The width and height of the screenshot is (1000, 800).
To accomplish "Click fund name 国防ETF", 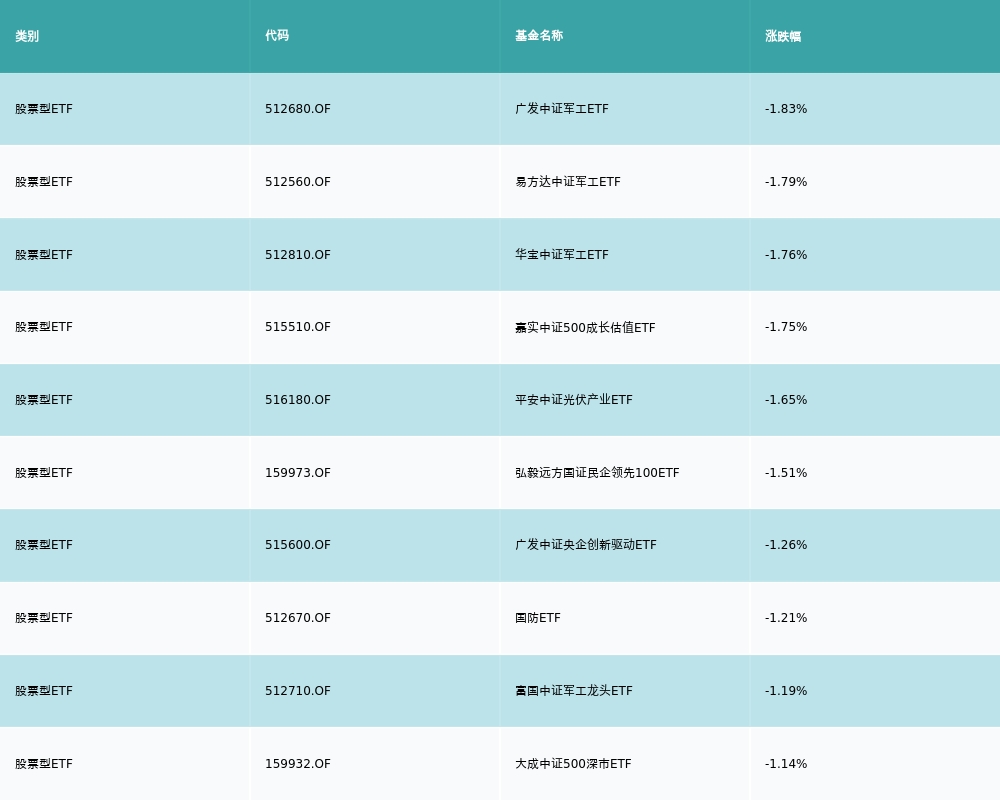I will click(x=538, y=618).
